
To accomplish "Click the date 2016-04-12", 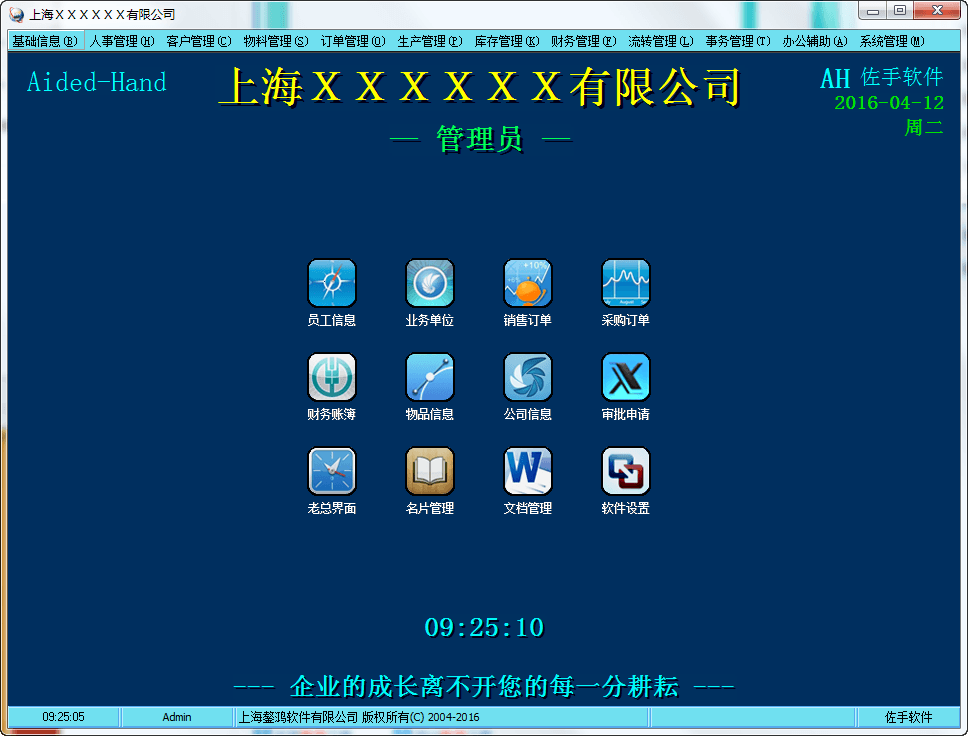I will click(x=889, y=102).
